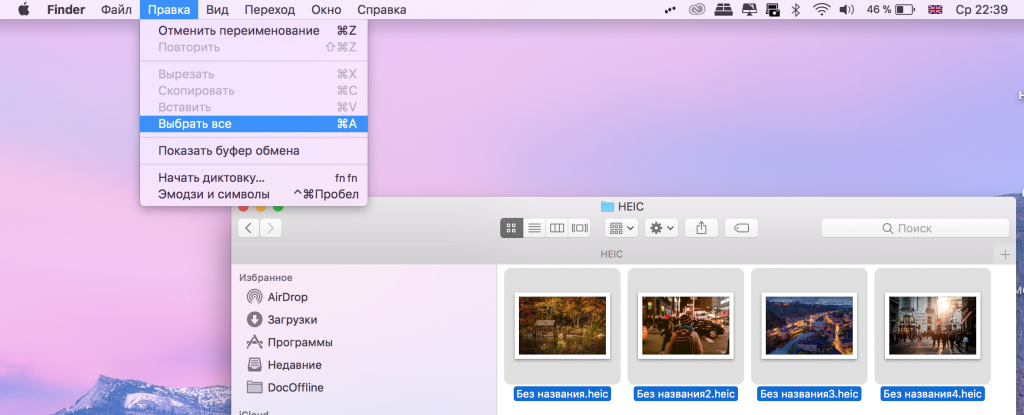Switch Finder to list view
Viewport: 1024px width, 415px height.
click(x=534, y=228)
